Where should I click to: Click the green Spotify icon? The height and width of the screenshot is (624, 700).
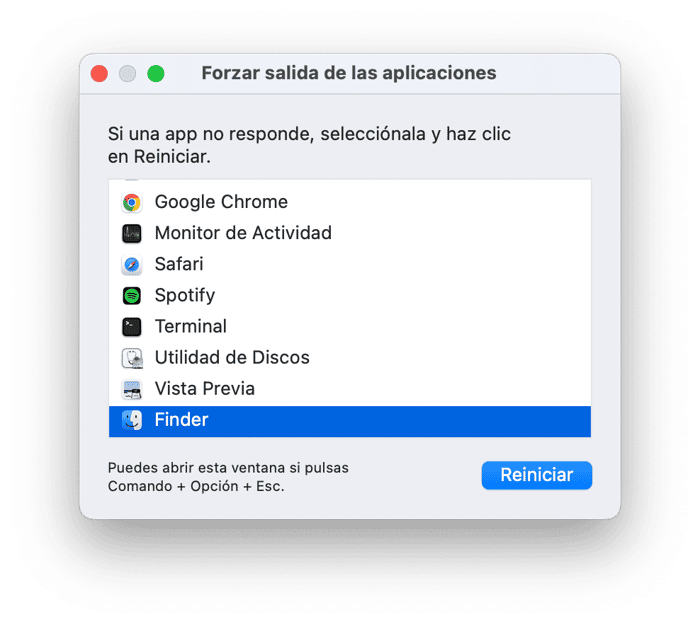tap(131, 296)
